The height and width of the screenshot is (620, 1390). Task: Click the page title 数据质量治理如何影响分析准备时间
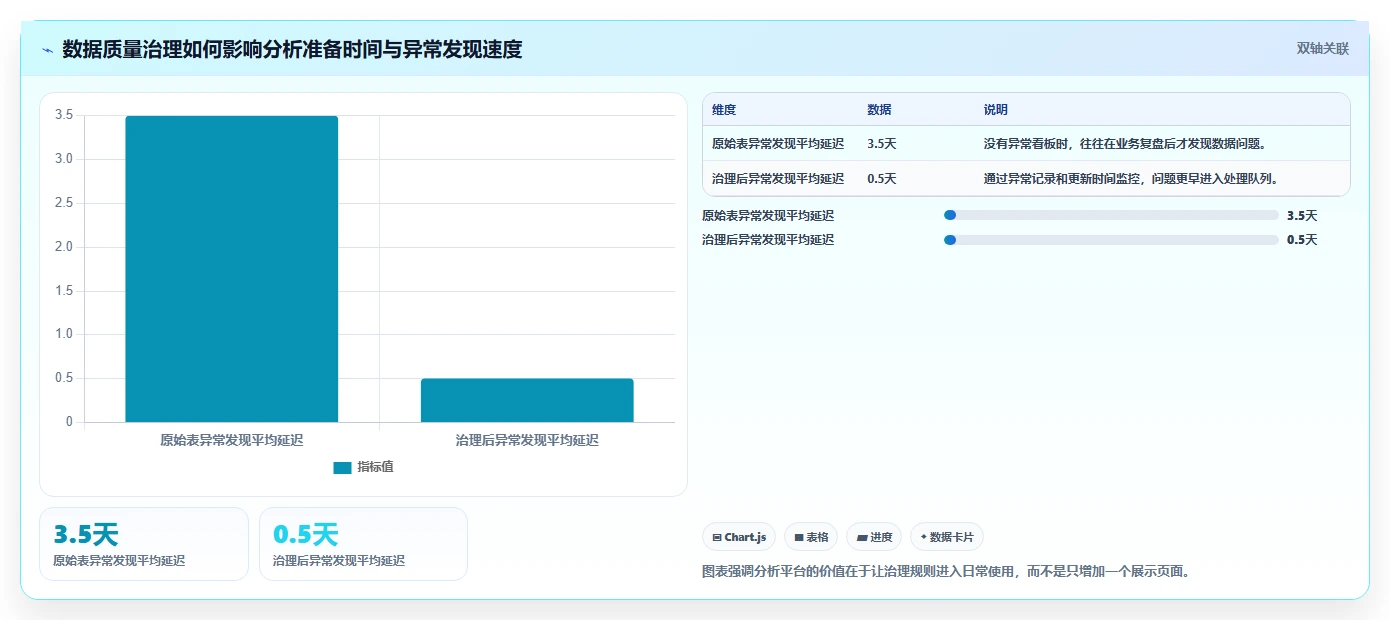(x=292, y=49)
